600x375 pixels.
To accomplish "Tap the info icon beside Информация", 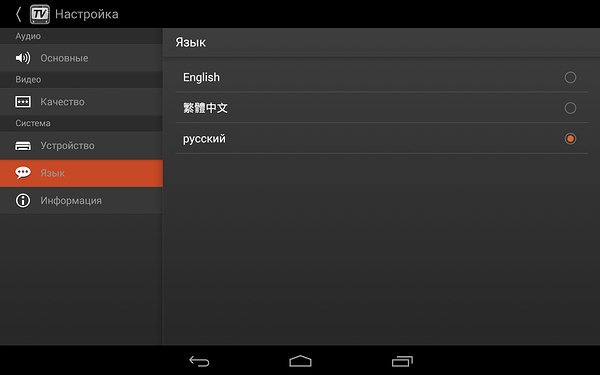I will 23,201.
